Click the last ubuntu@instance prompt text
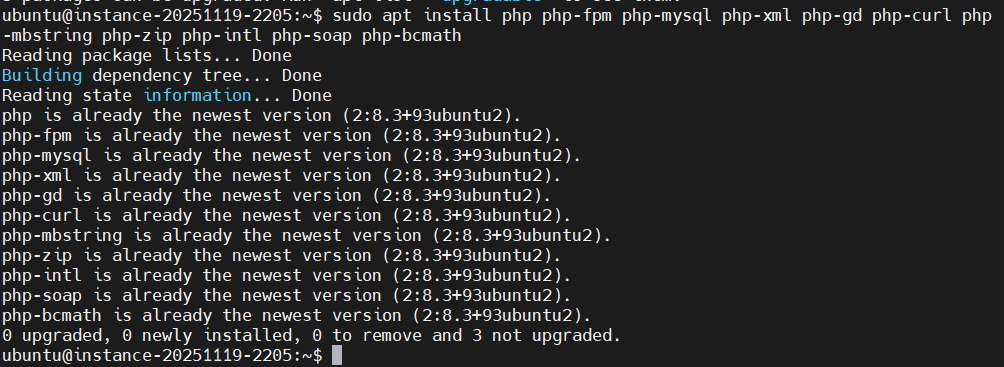The image size is (1004, 367). click(162, 355)
